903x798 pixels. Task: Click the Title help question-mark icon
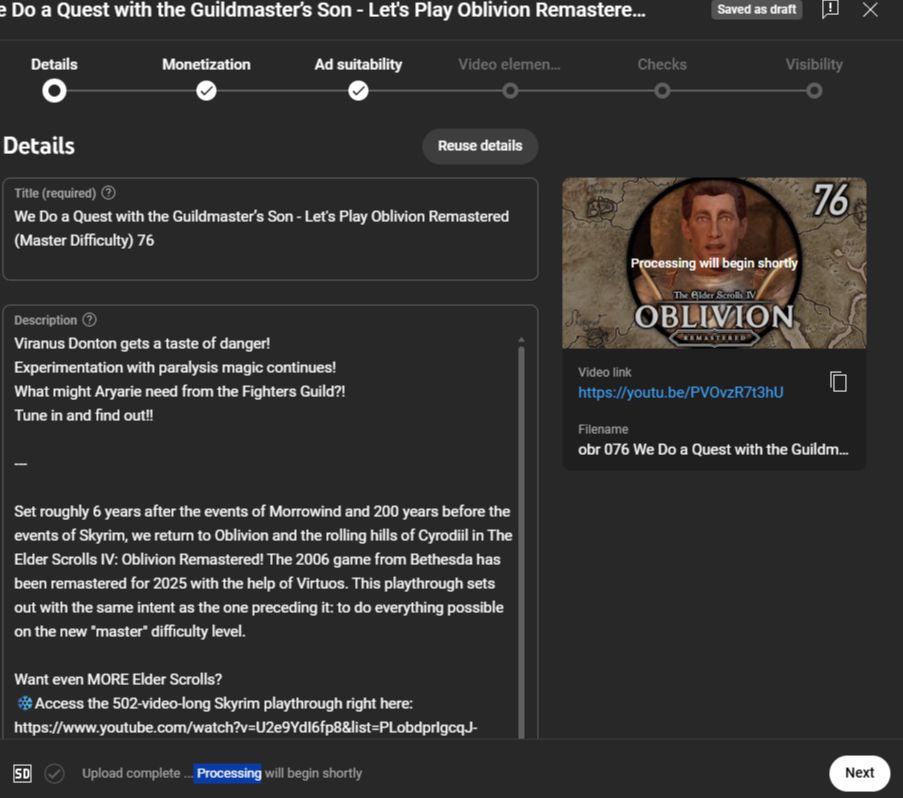click(x=108, y=193)
